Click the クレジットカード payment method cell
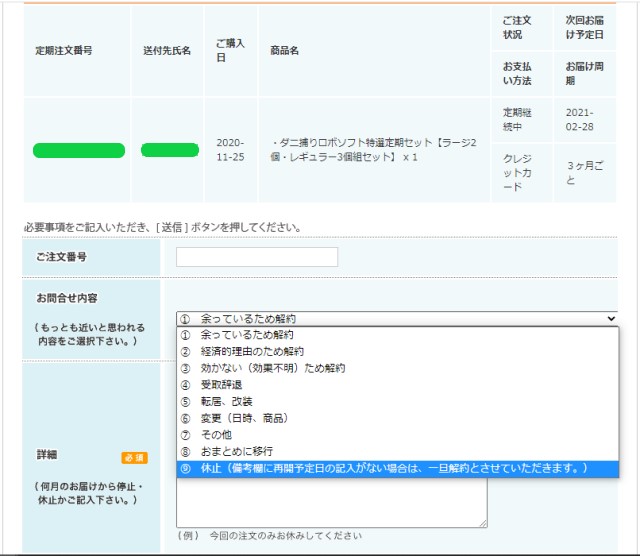Image resolution: width=640 pixels, height=556 pixels. pos(520,173)
